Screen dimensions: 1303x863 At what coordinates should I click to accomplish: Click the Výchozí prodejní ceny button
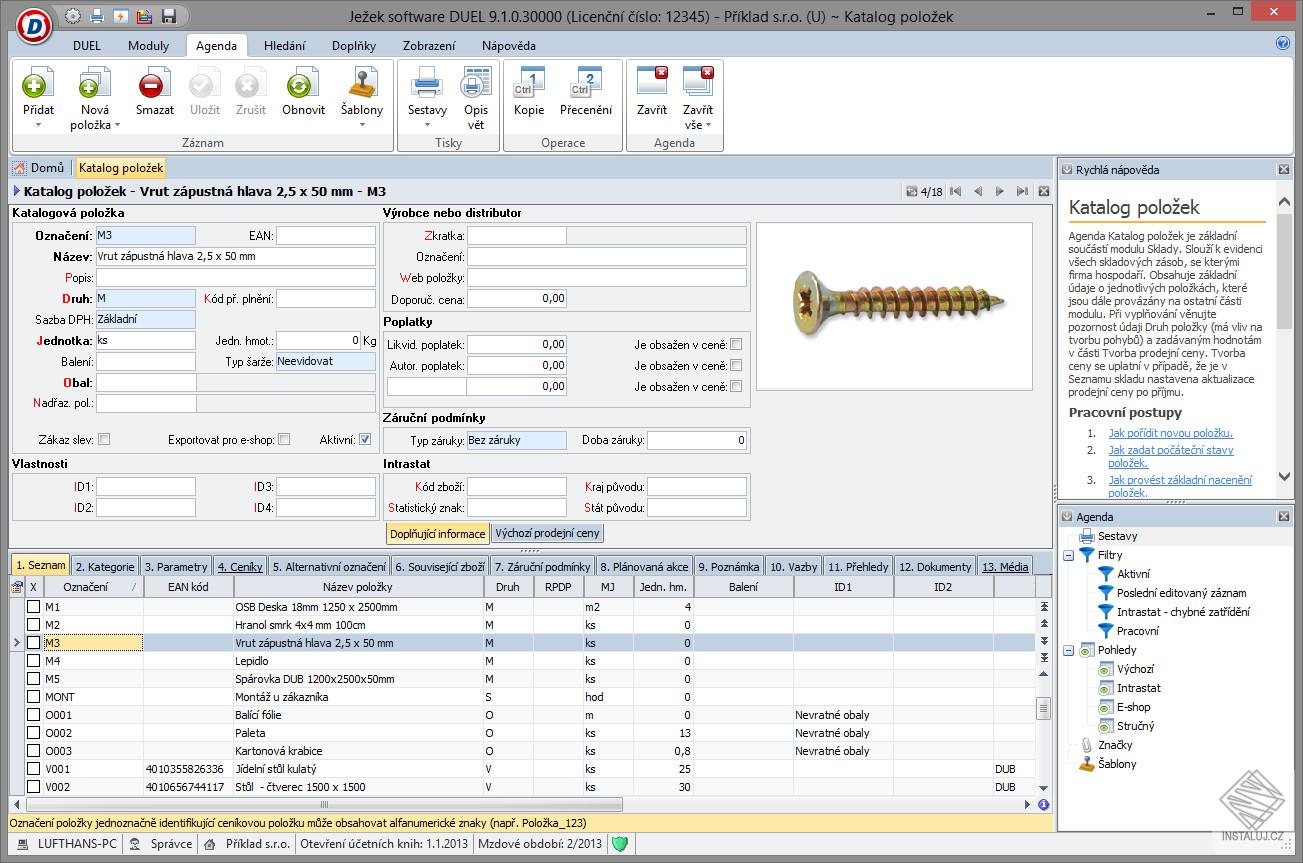(x=547, y=533)
